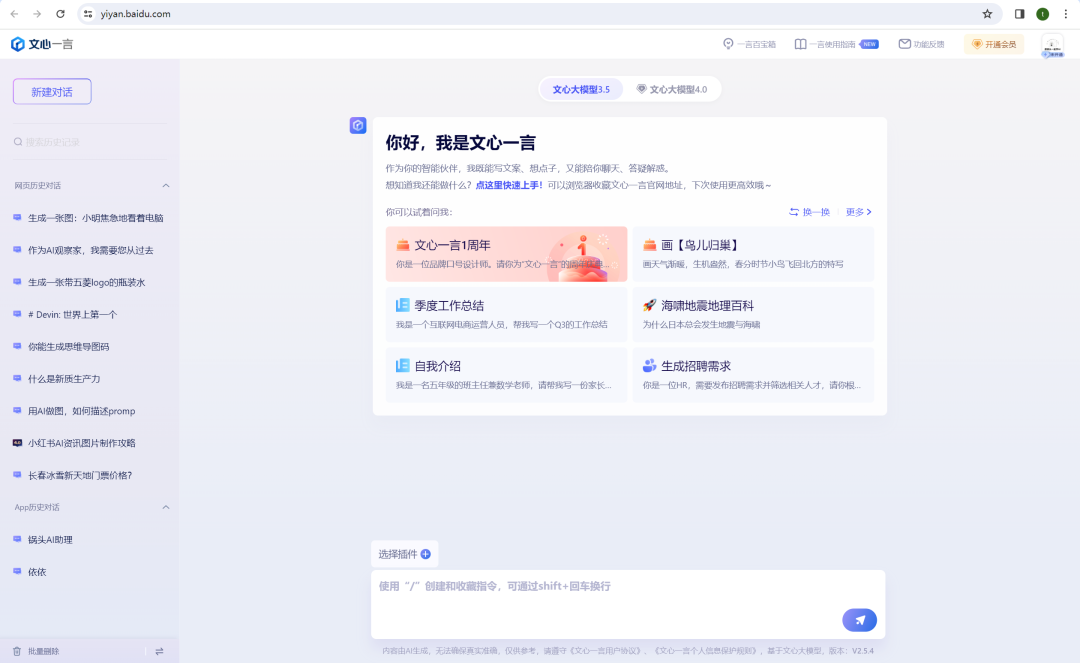
Task: Click the 开通会员 membership button
Action: pos(994,44)
